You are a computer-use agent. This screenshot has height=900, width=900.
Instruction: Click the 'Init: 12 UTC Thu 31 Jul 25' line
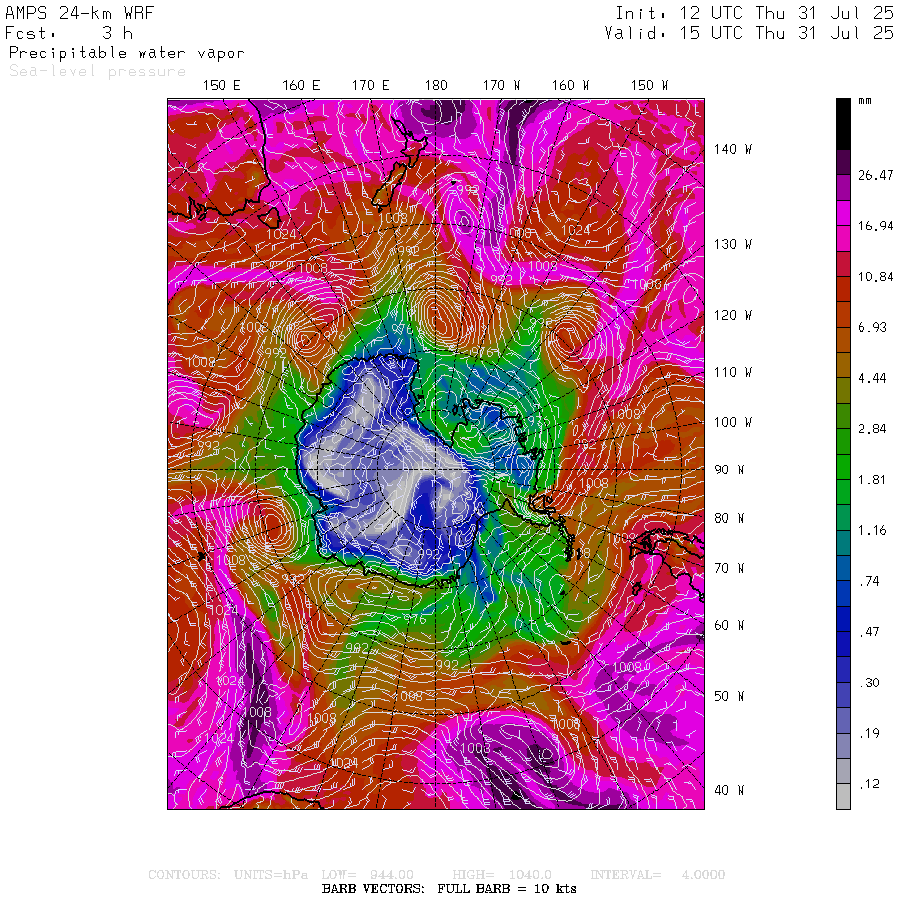(x=754, y=13)
